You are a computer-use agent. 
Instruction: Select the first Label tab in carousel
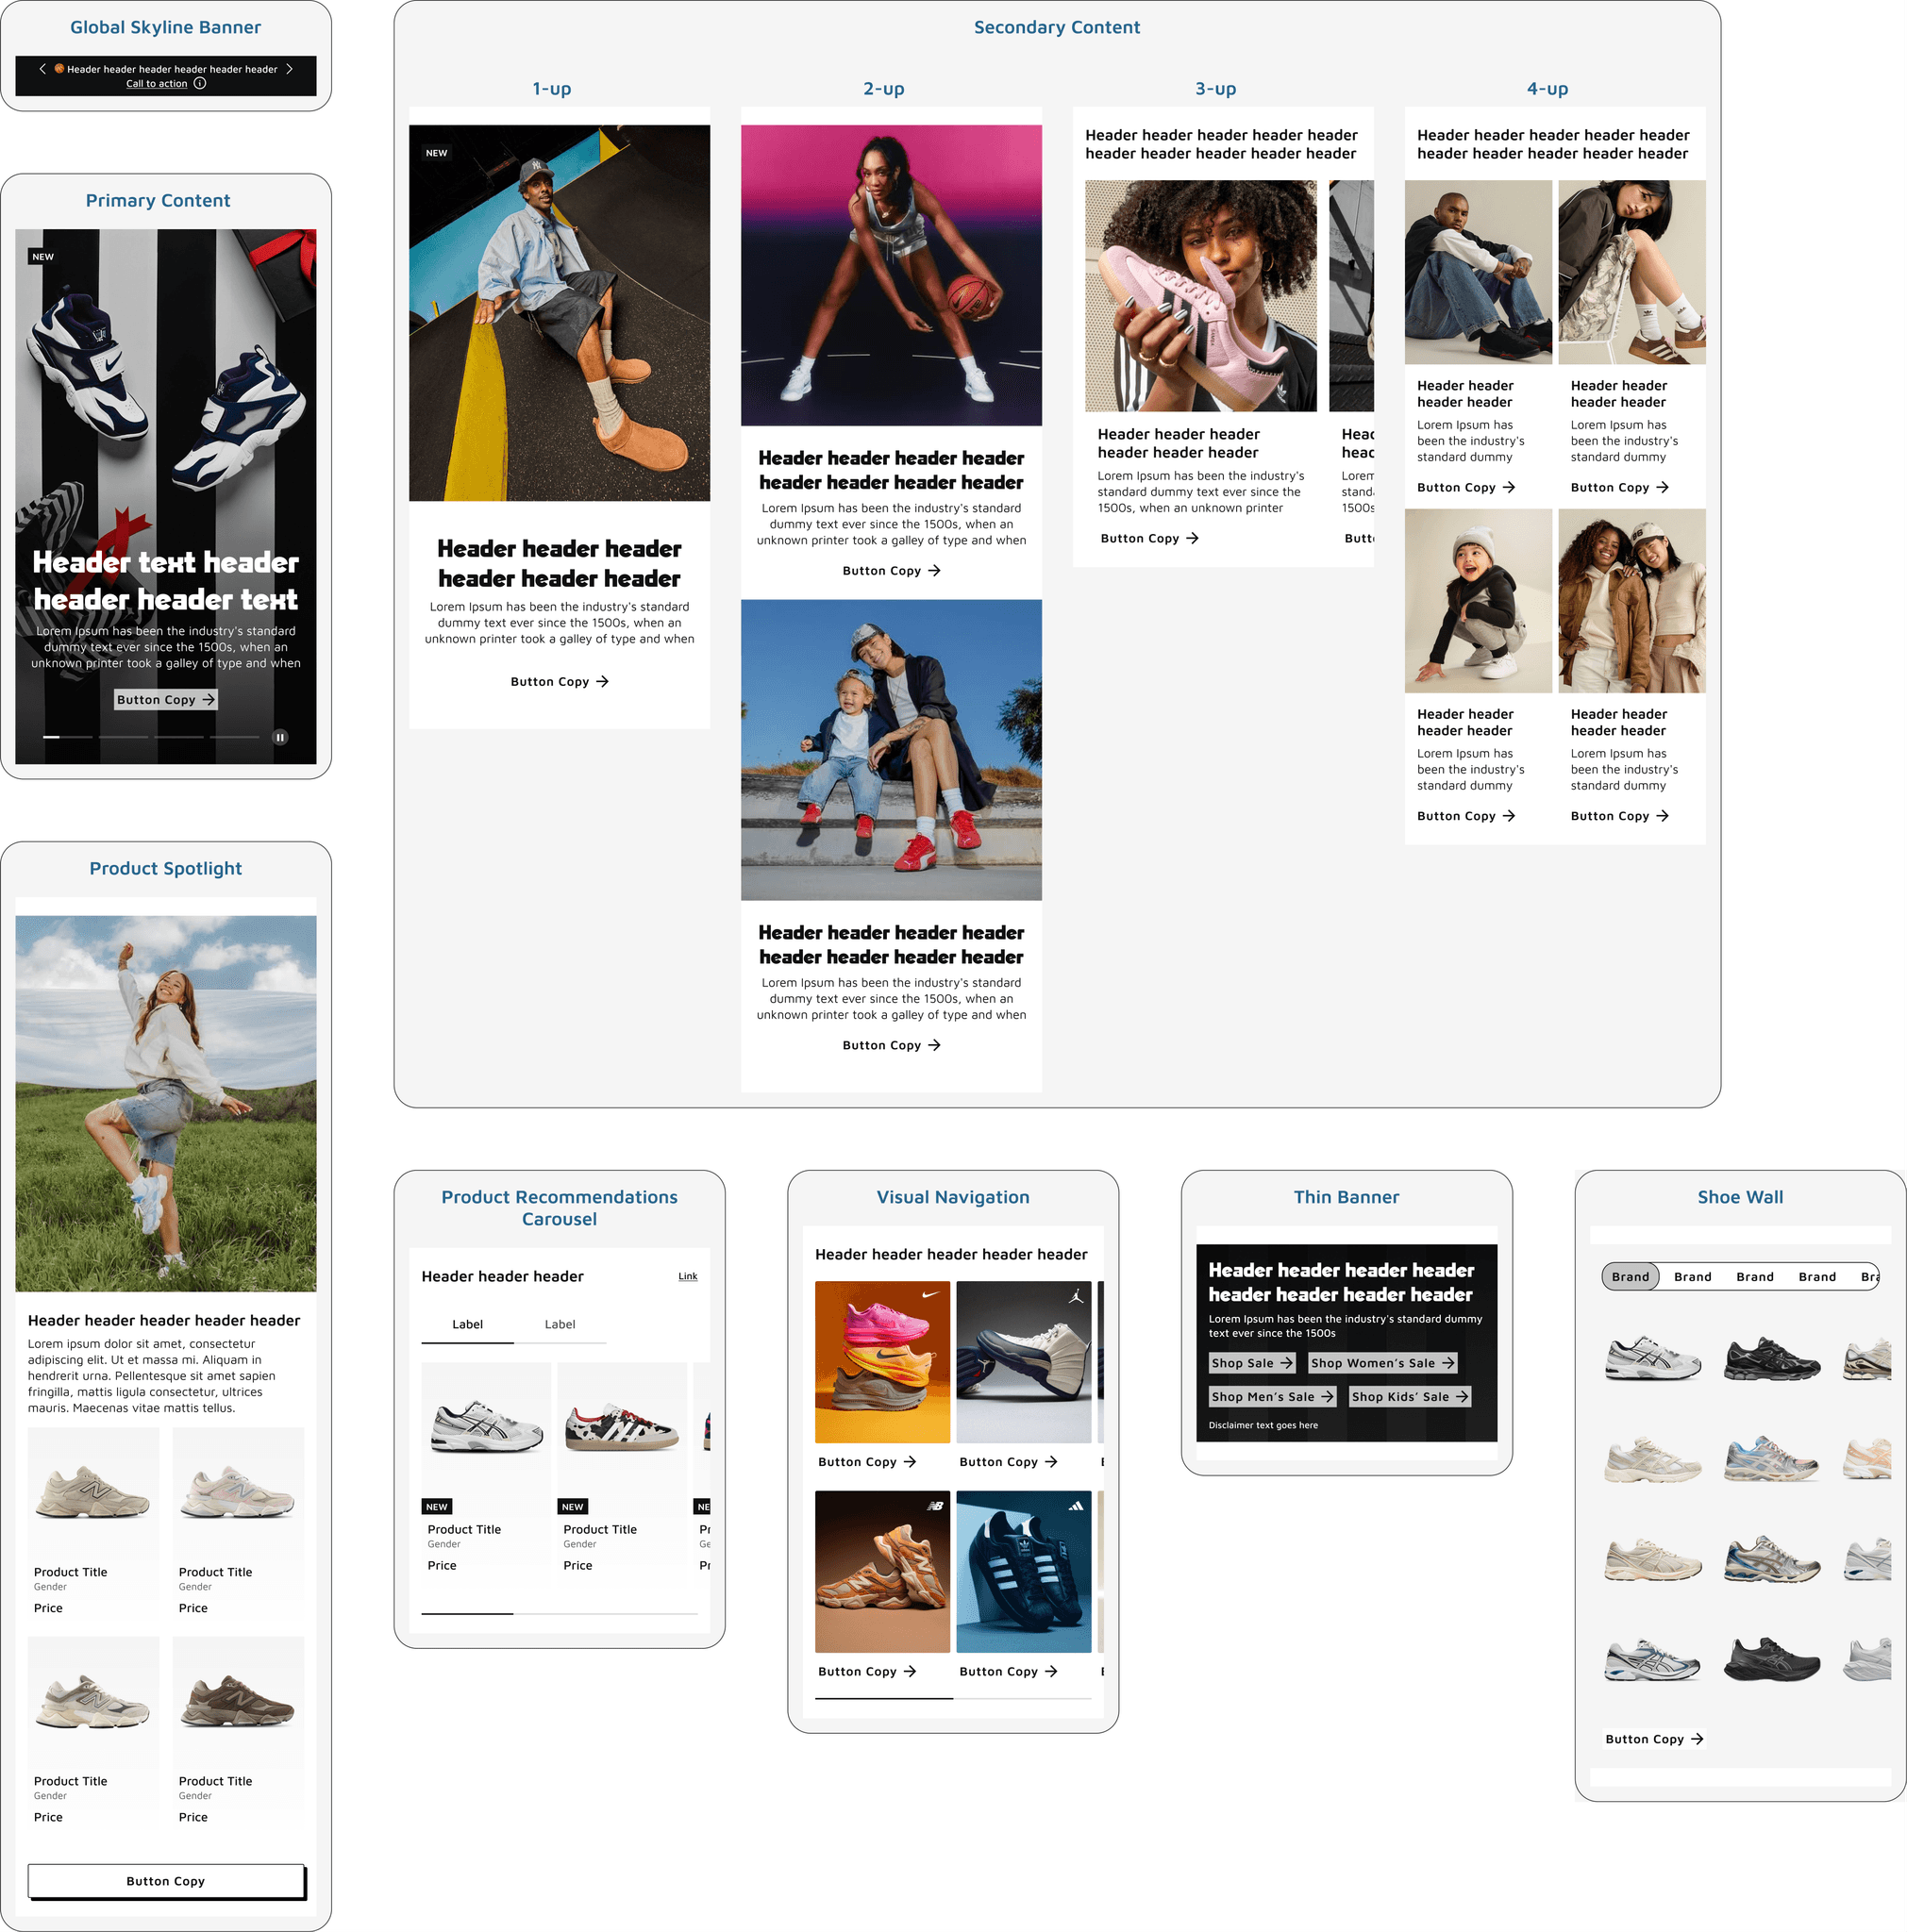pyautogui.click(x=467, y=1324)
